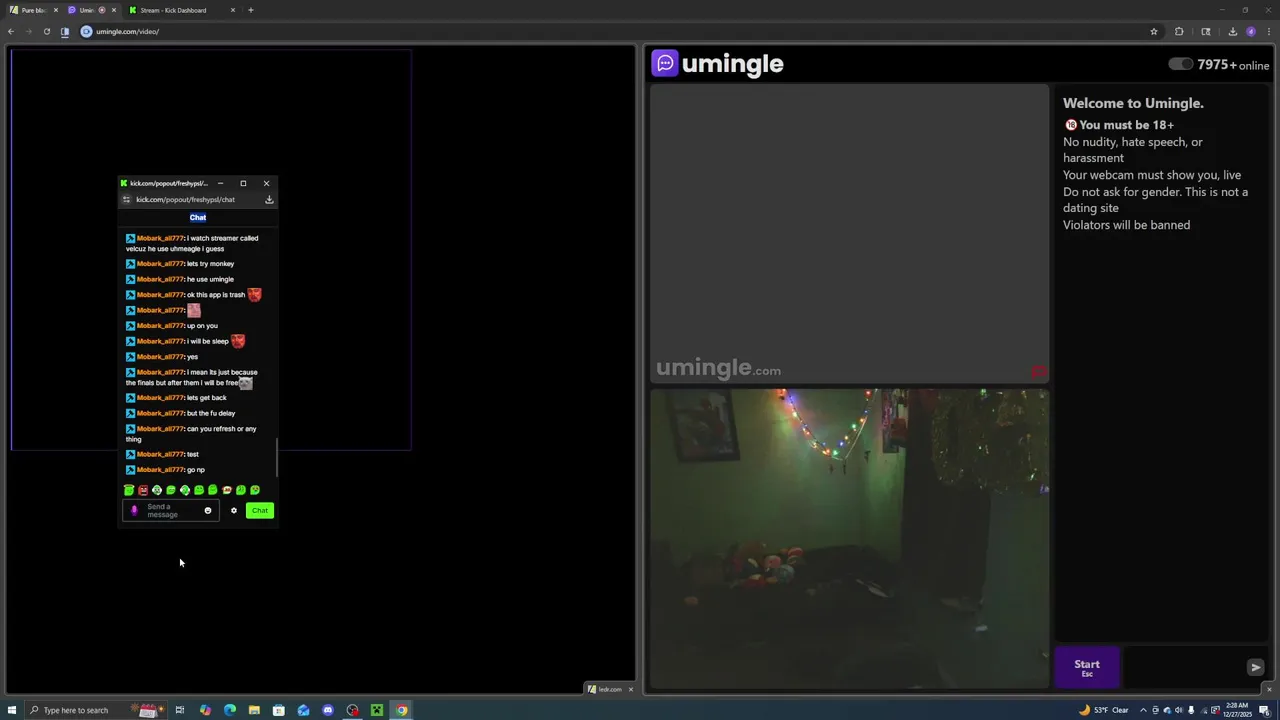
Task: Open the weather widget showing 53°F Clear
Action: tap(1104, 710)
